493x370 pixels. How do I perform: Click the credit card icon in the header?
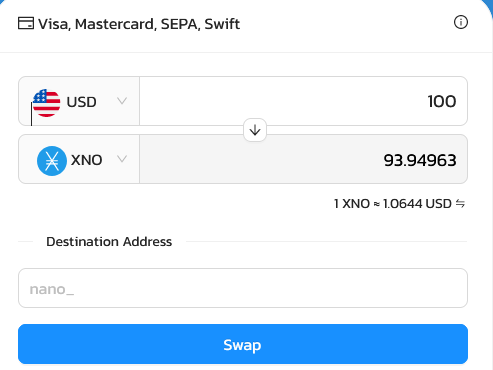(26, 23)
